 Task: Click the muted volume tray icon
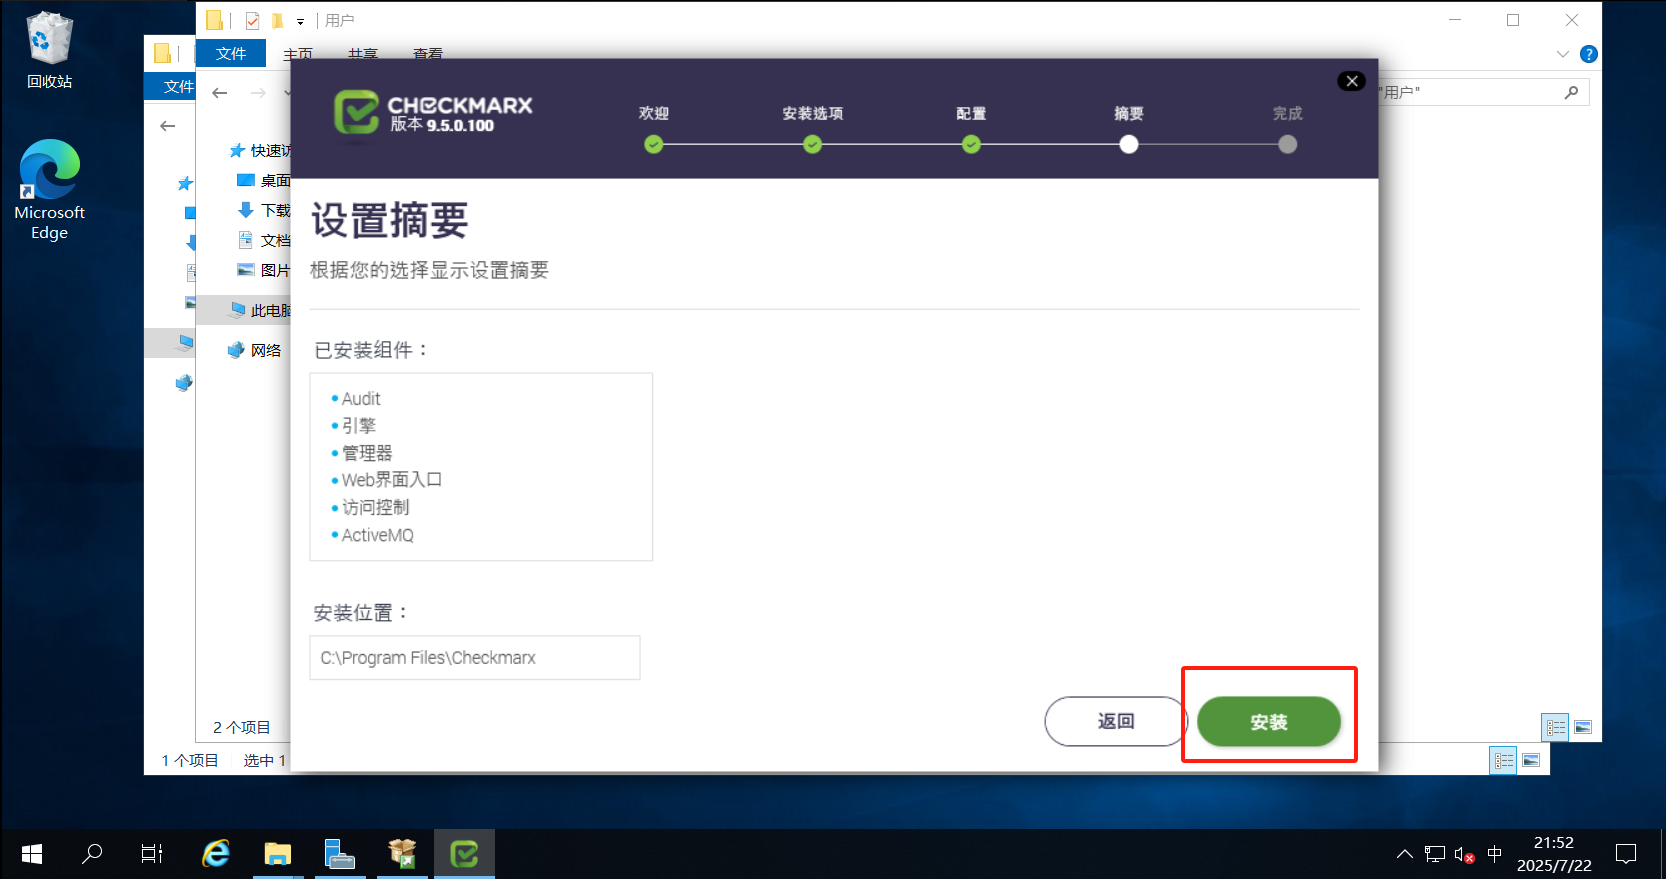click(1465, 855)
